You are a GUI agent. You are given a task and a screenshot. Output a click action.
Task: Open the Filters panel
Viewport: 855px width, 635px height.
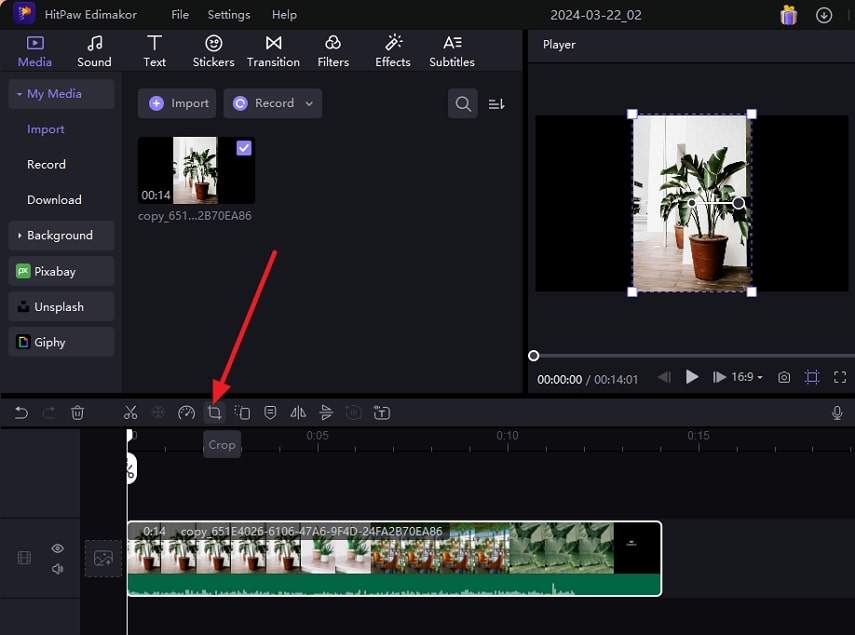click(x=333, y=50)
